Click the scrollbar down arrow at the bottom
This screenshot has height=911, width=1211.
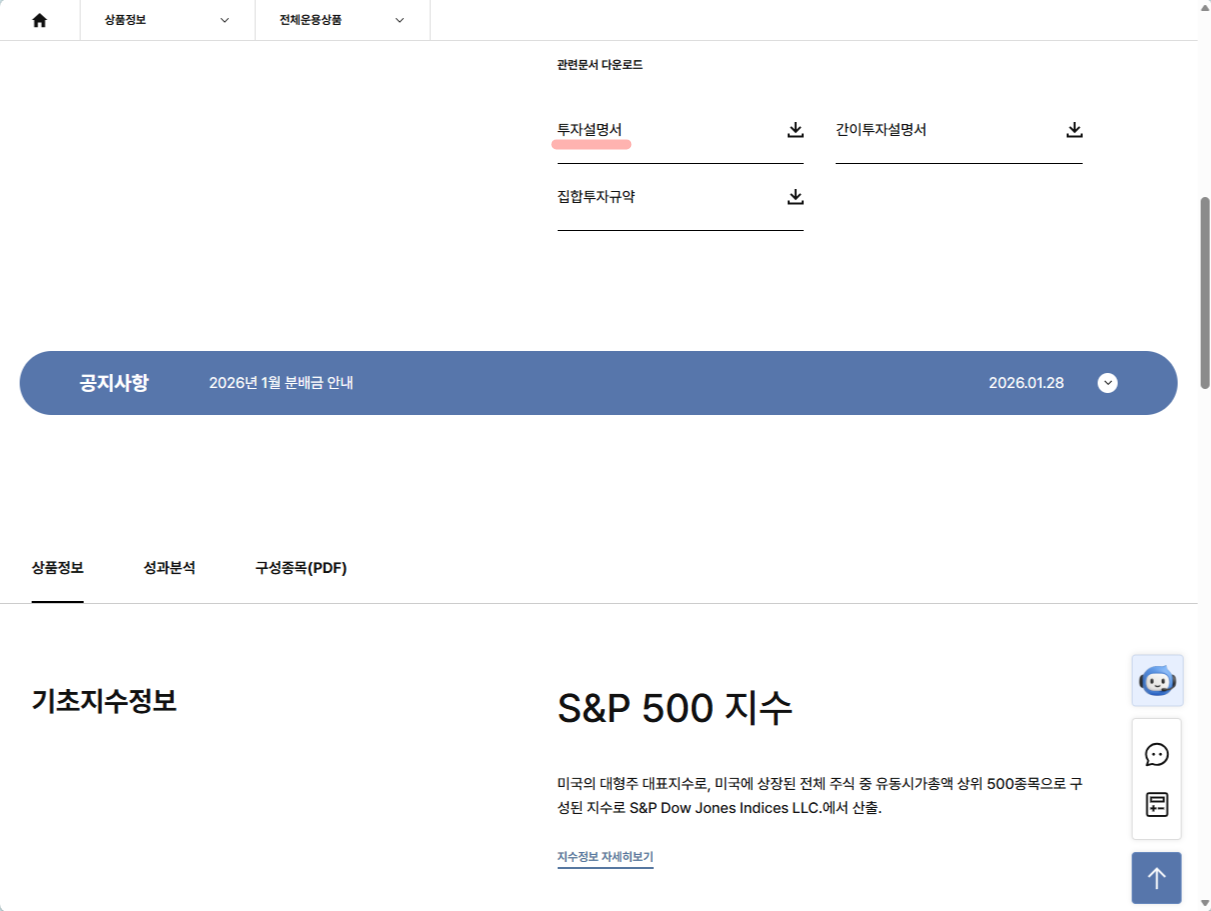coord(1204,903)
